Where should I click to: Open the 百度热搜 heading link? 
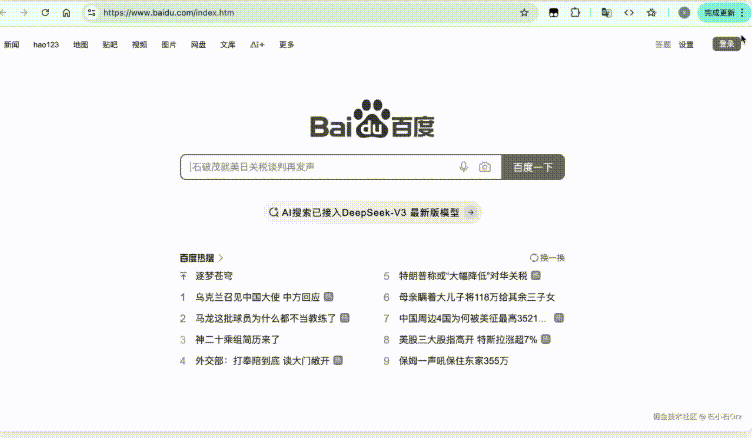[x=197, y=258]
